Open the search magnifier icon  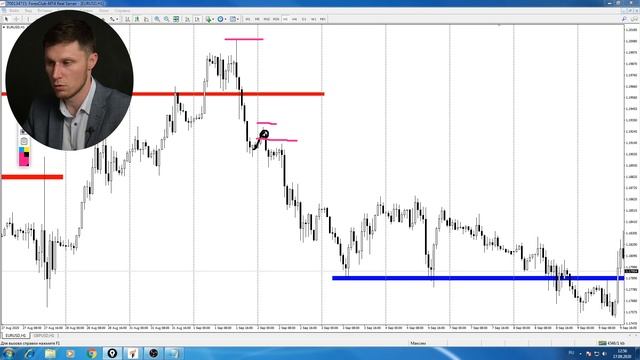click(624, 19)
